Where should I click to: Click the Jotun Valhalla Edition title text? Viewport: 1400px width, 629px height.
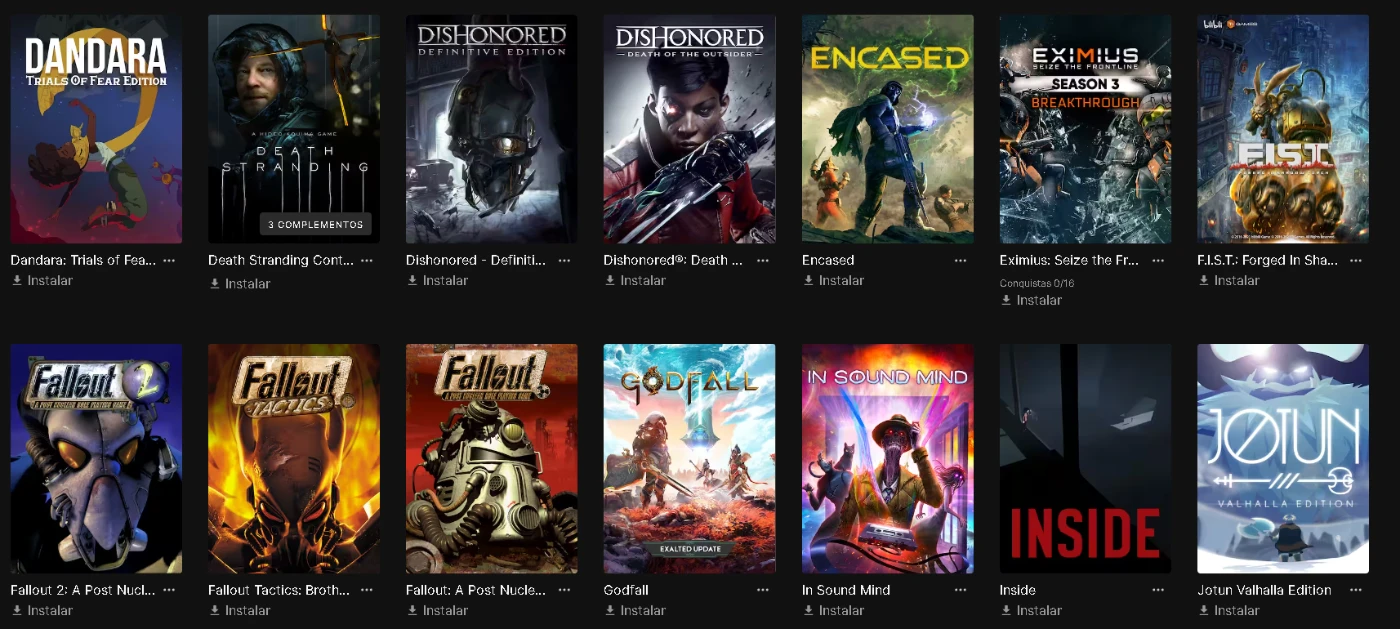[x=1264, y=590]
